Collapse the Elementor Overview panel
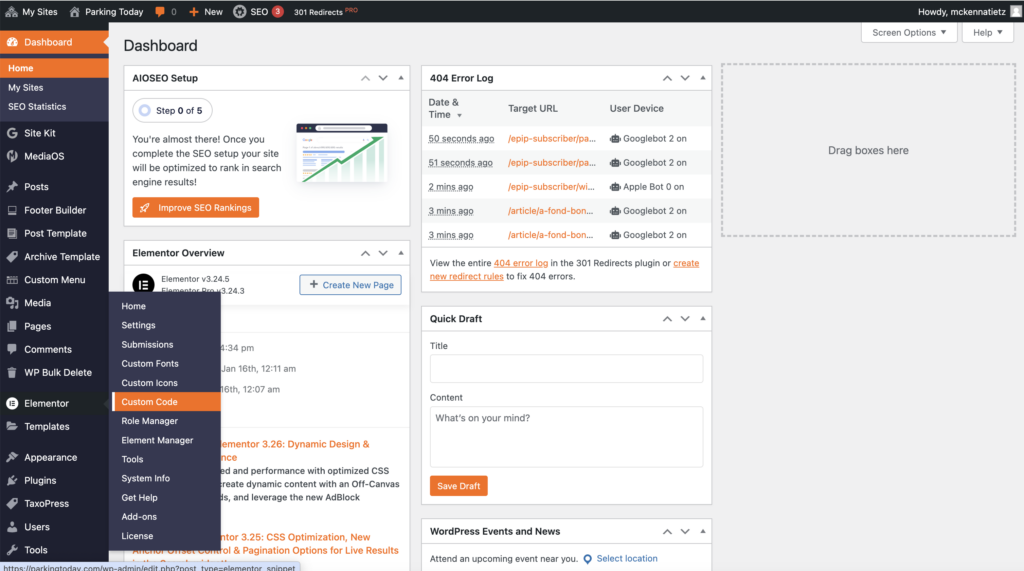 [x=401, y=253]
